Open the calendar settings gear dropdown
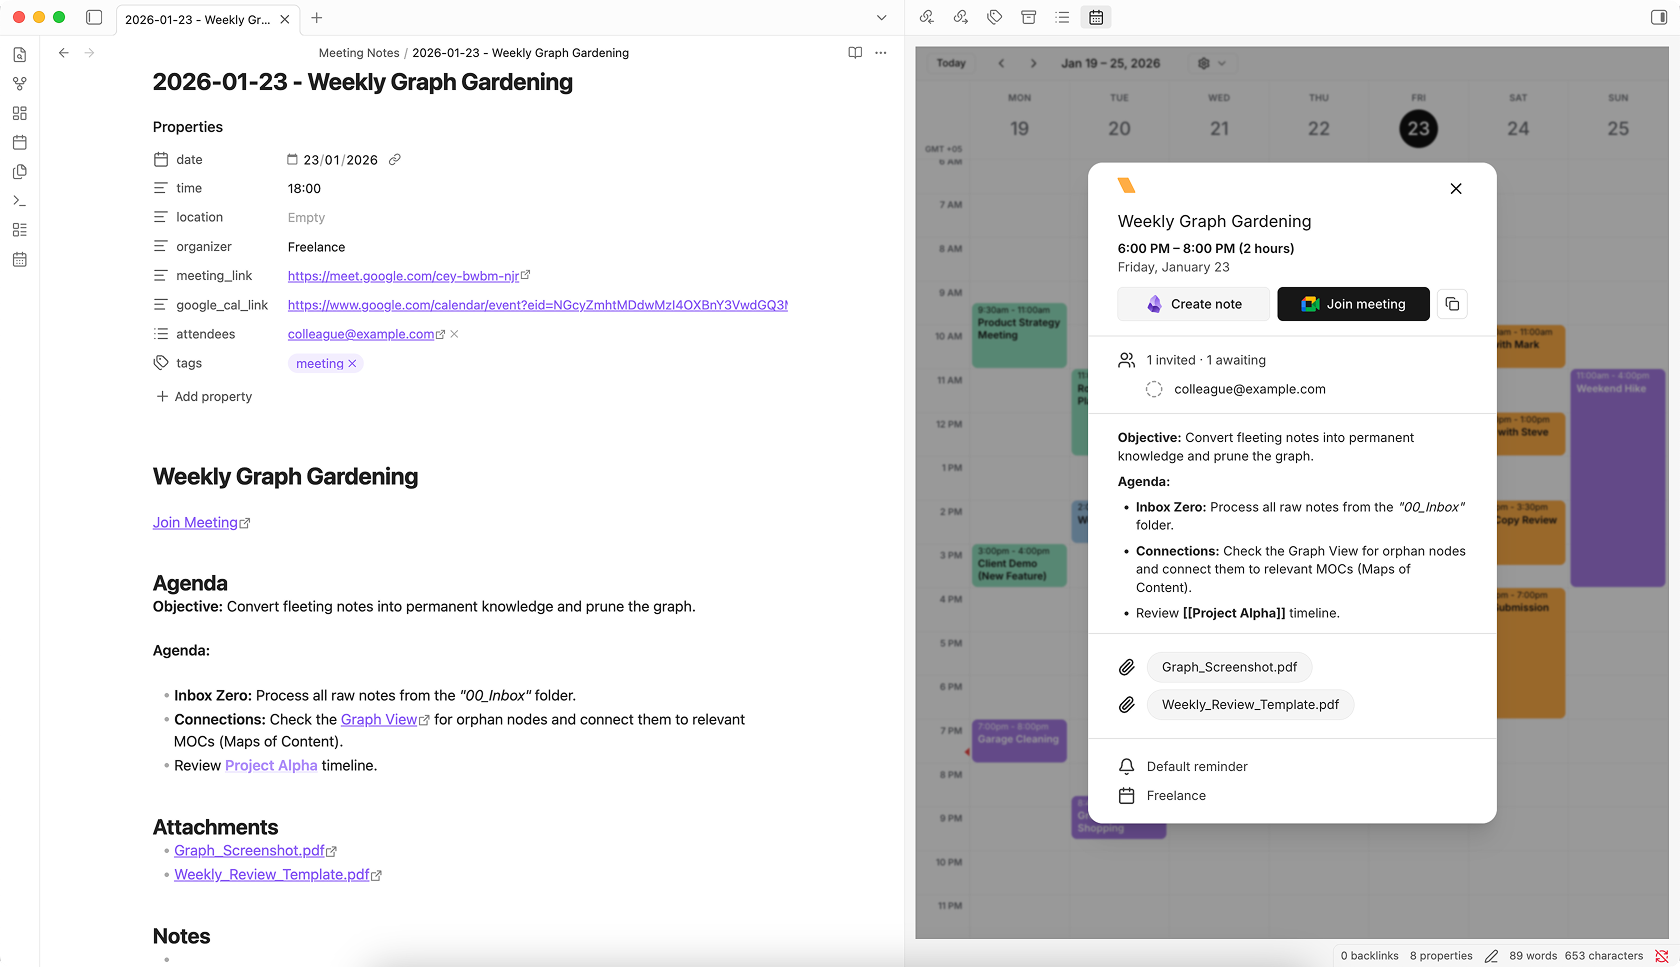 point(1211,63)
